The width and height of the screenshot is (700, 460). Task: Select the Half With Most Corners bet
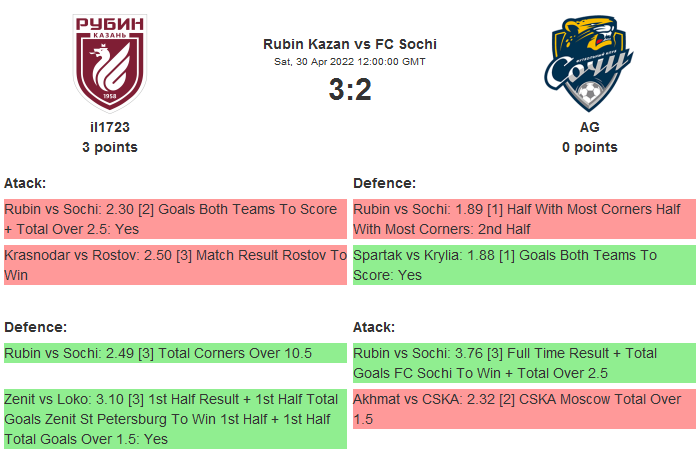click(x=524, y=219)
